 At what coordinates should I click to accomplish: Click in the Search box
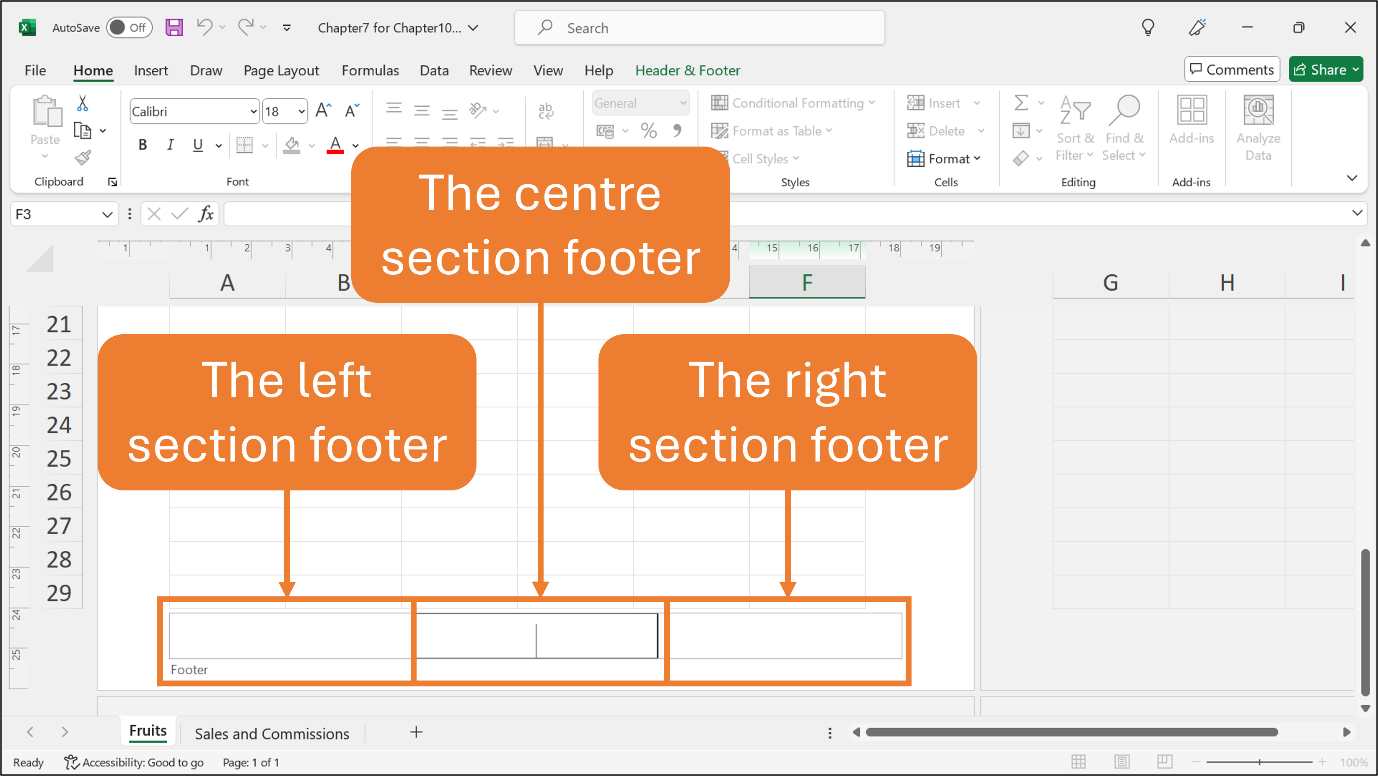(x=700, y=28)
